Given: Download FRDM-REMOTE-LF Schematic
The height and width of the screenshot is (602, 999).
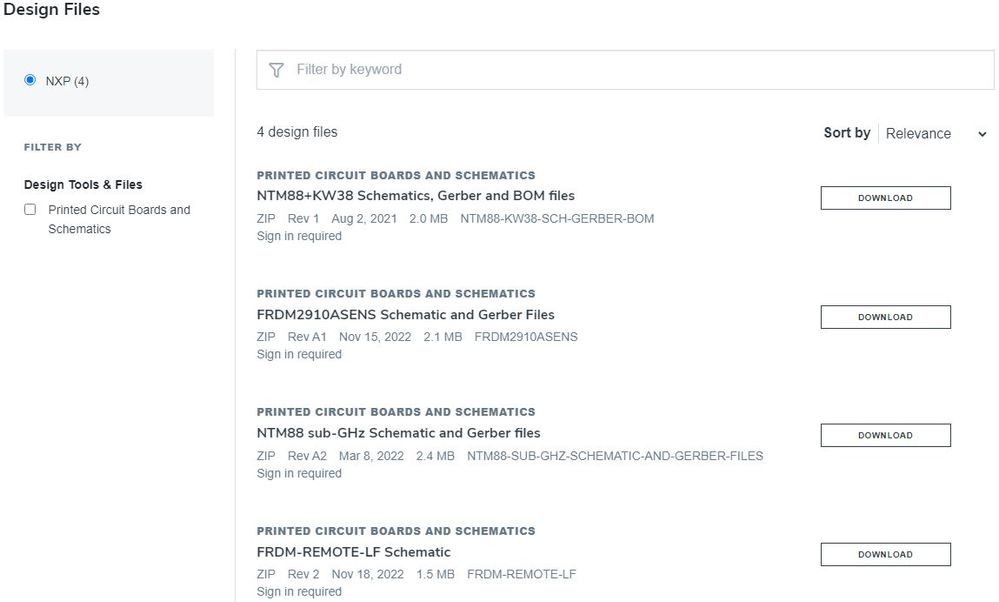Looking at the screenshot, I should click(885, 554).
